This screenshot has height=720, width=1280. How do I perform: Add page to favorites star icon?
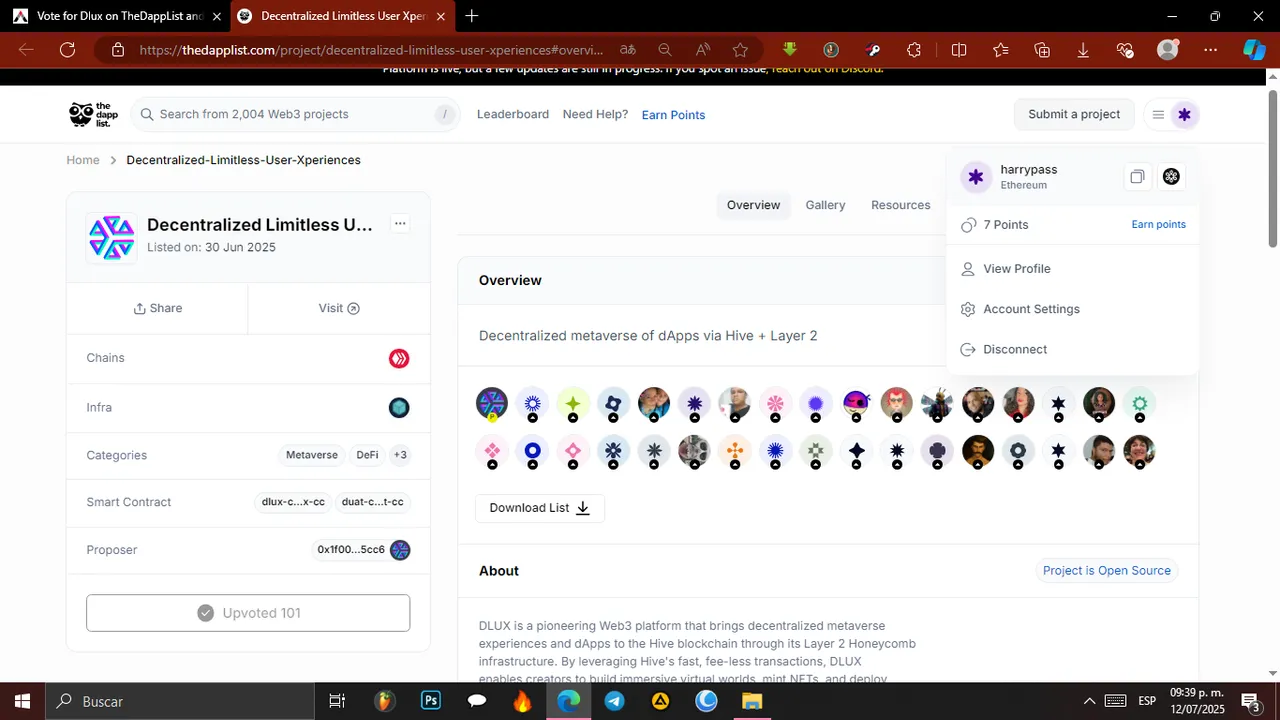pyautogui.click(x=740, y=50)
